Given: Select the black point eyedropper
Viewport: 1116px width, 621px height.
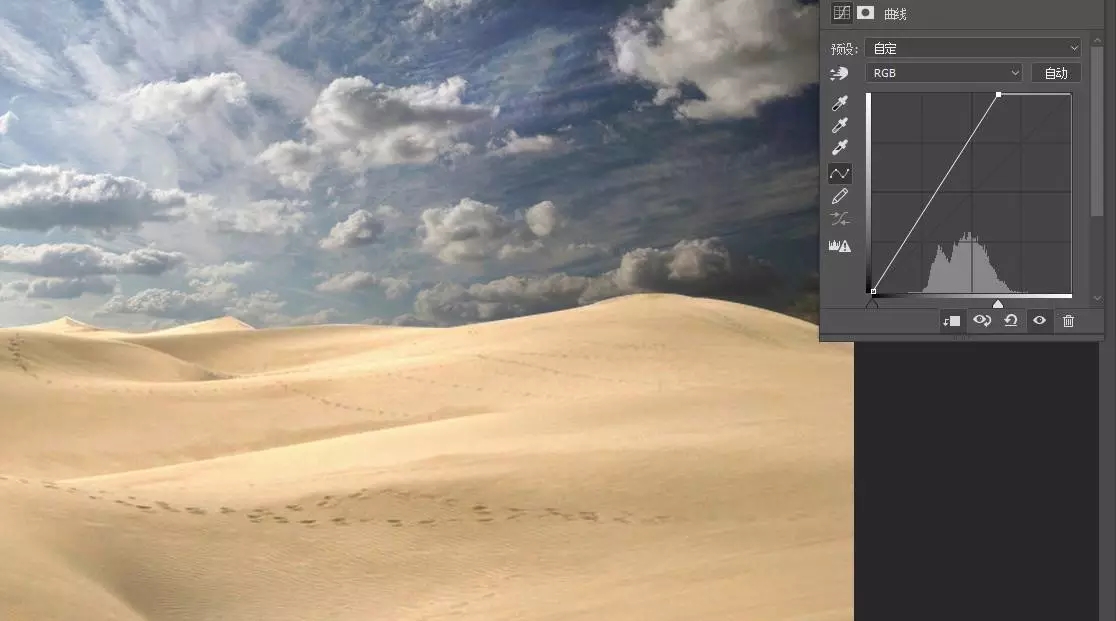Looking at the screenshot, I should [840, 104].
